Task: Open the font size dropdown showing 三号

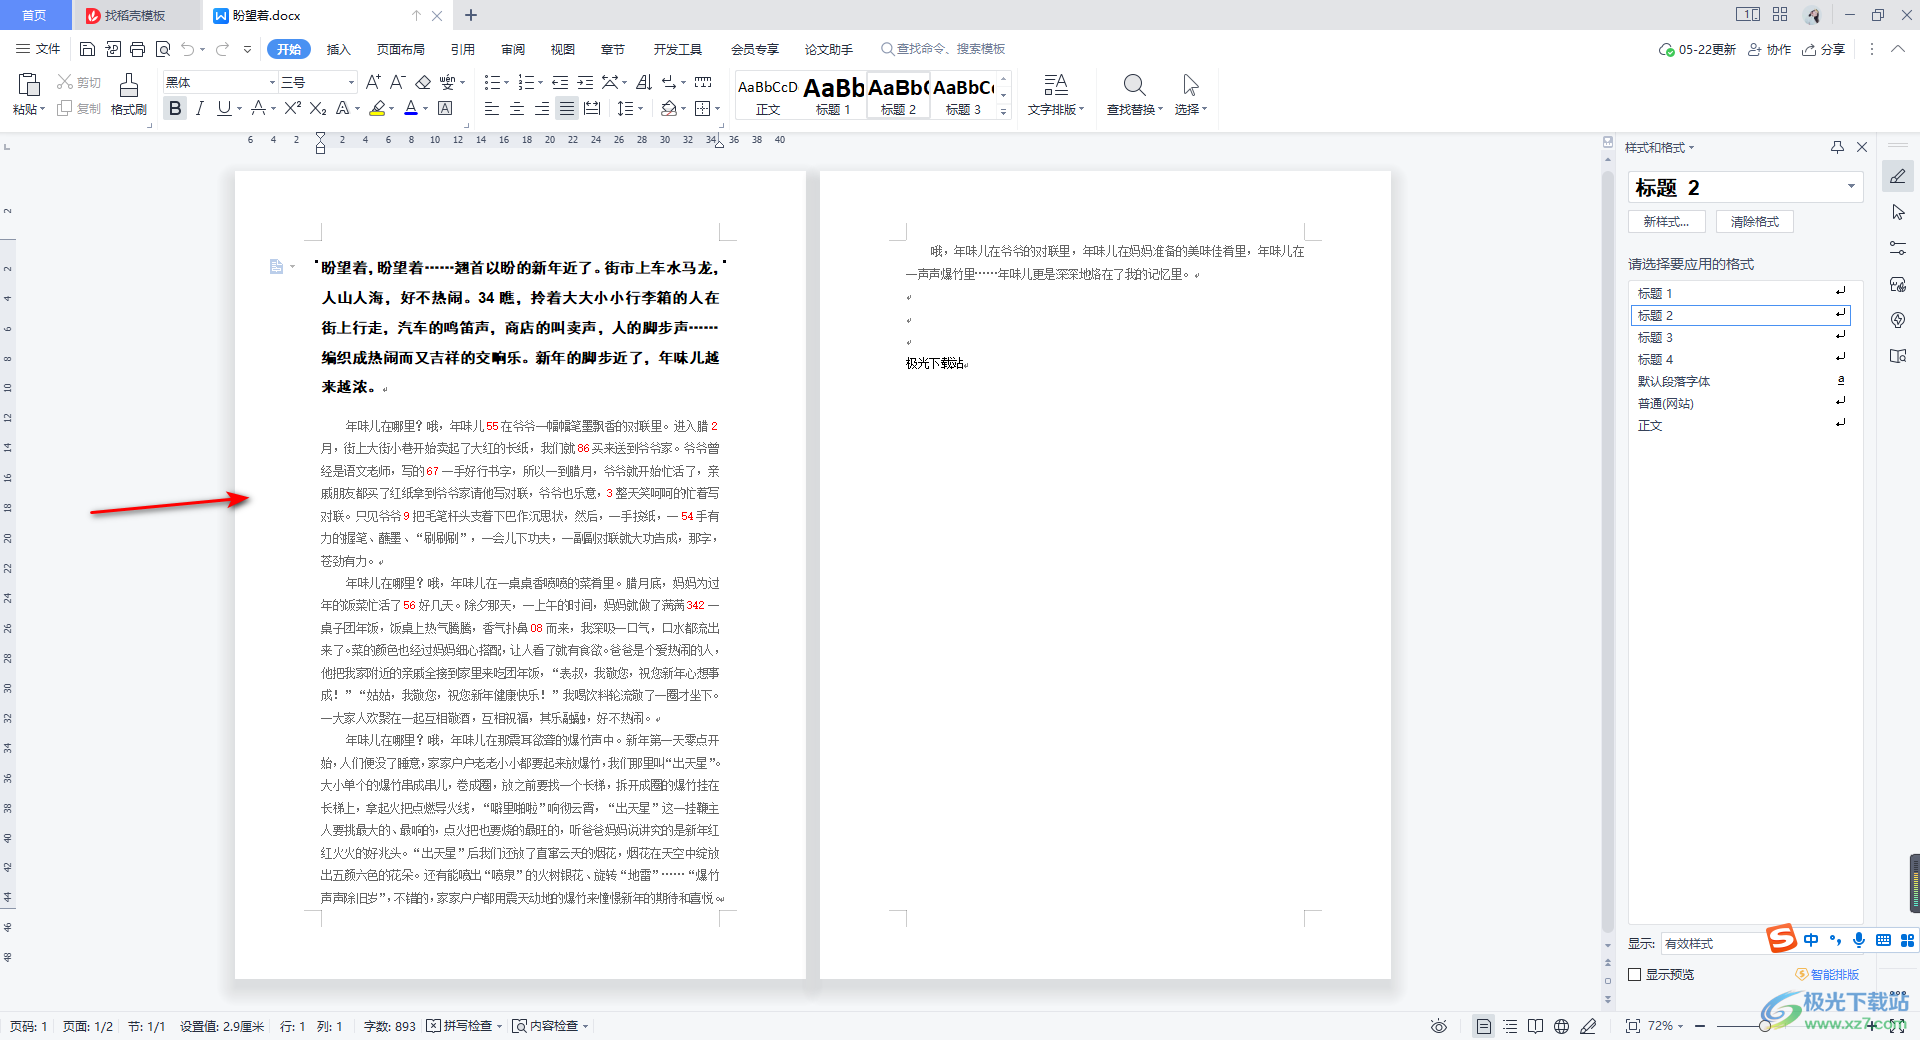Action: 351,82
